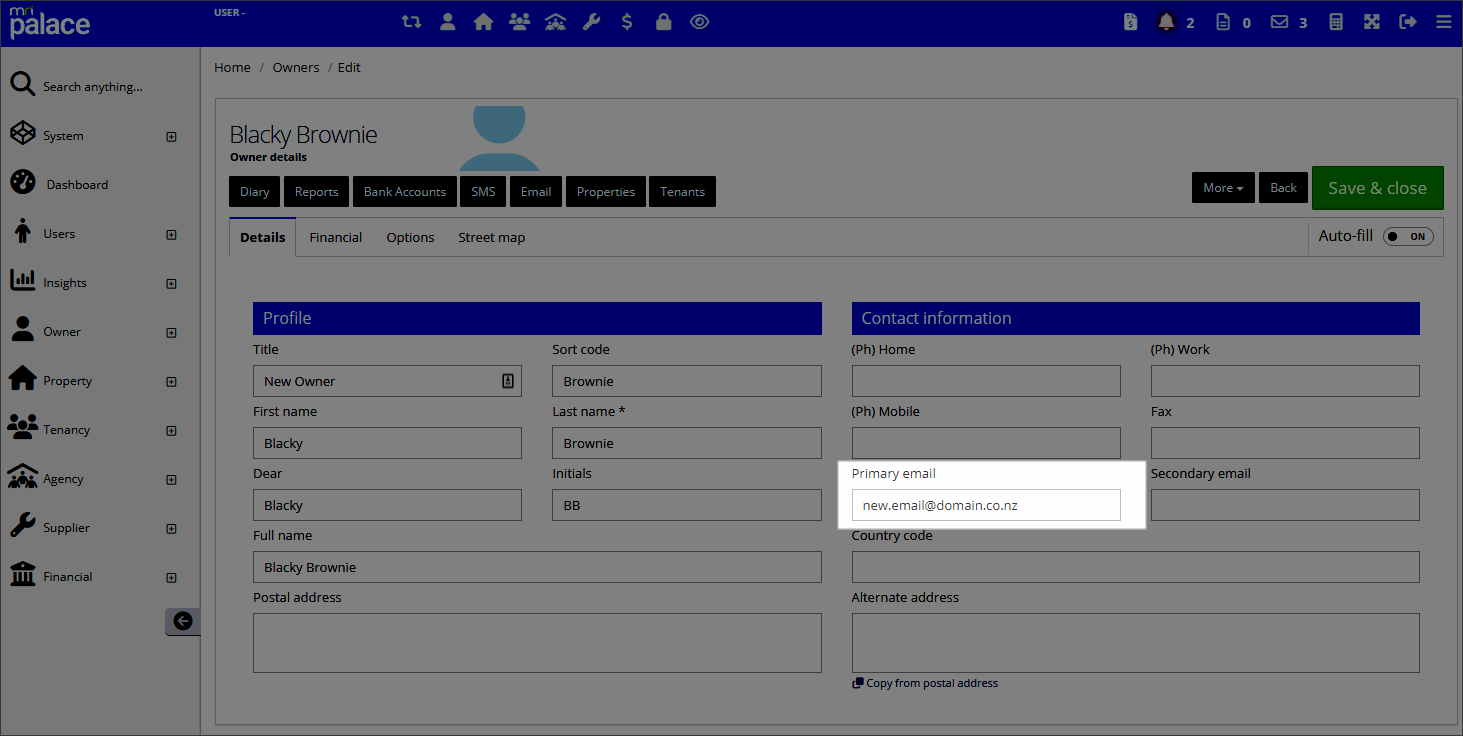The image size is (1463, 736).
Task: Open the single person icon in top bar
Action: pyautogui.click(x=448, y=21)
